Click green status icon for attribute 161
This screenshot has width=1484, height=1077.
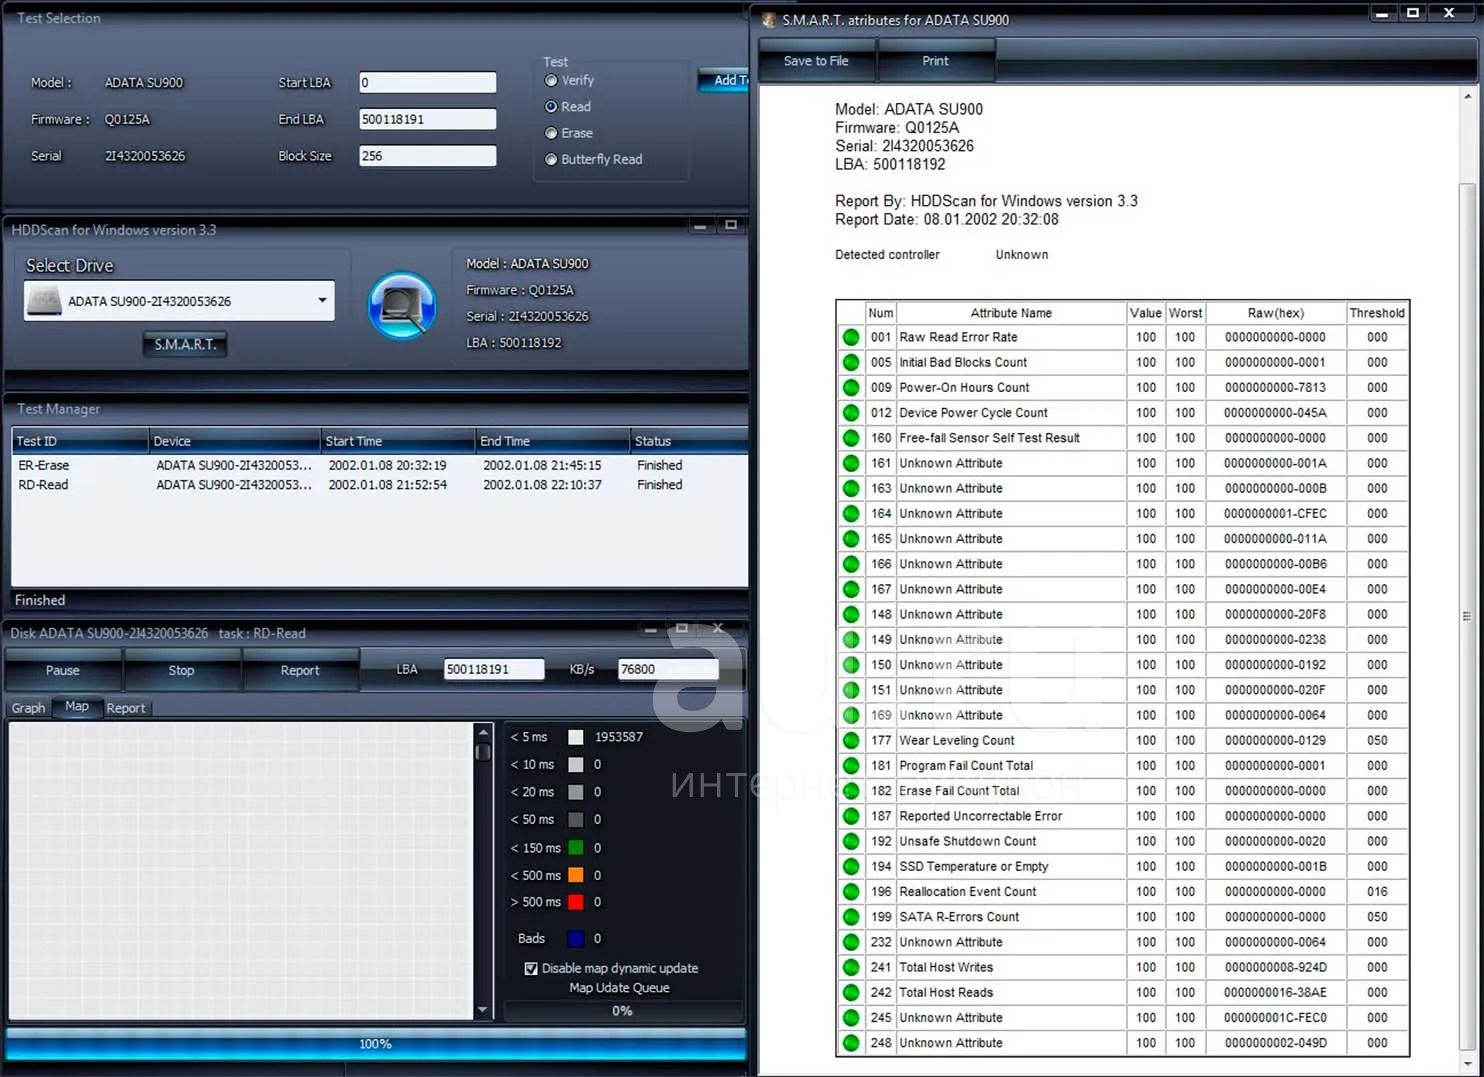pos(851,463)
